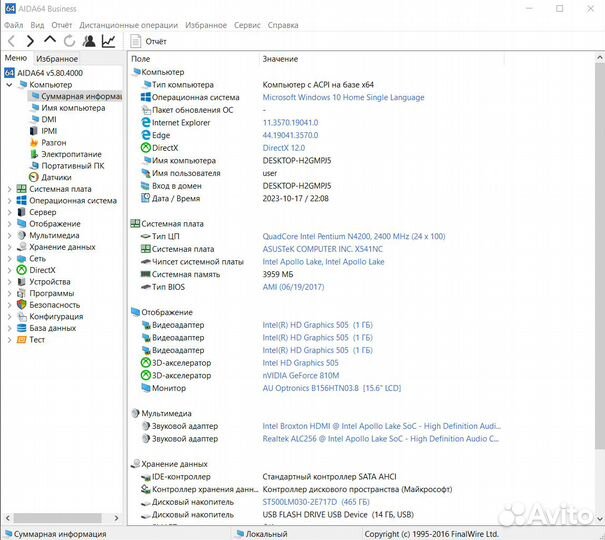
Task: Click the sidebar horizontal scrollbar right arrow
Action: 117,518
